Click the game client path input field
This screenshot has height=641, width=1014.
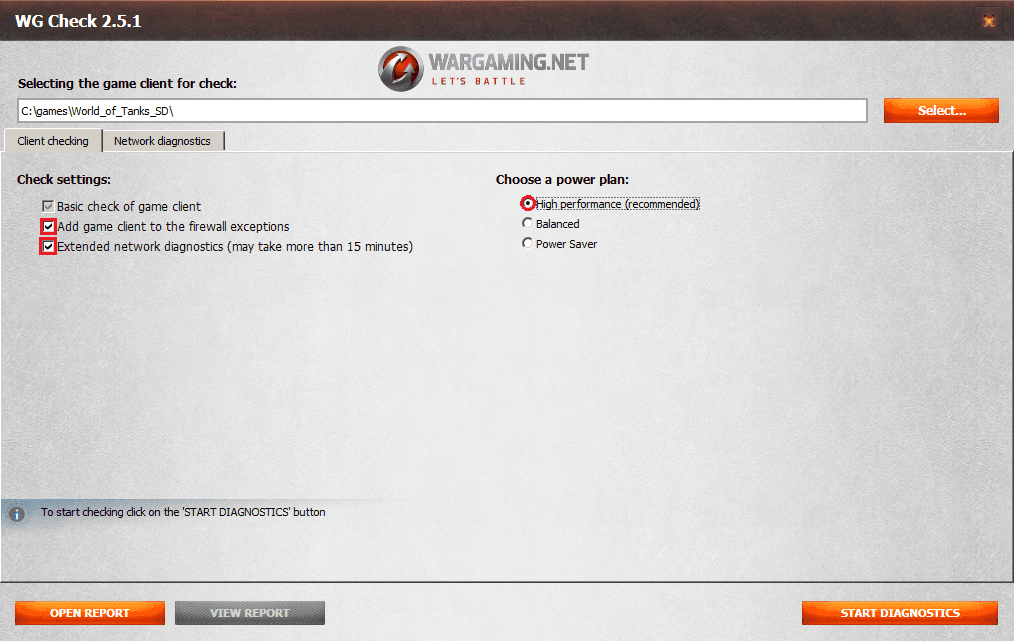(x=442, y=111)
